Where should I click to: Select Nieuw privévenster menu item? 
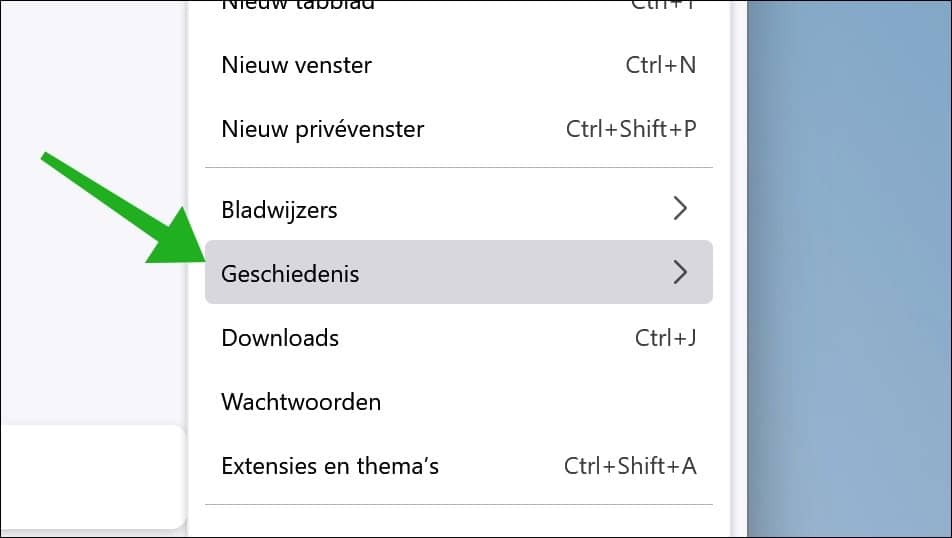(x=322, y=129)
